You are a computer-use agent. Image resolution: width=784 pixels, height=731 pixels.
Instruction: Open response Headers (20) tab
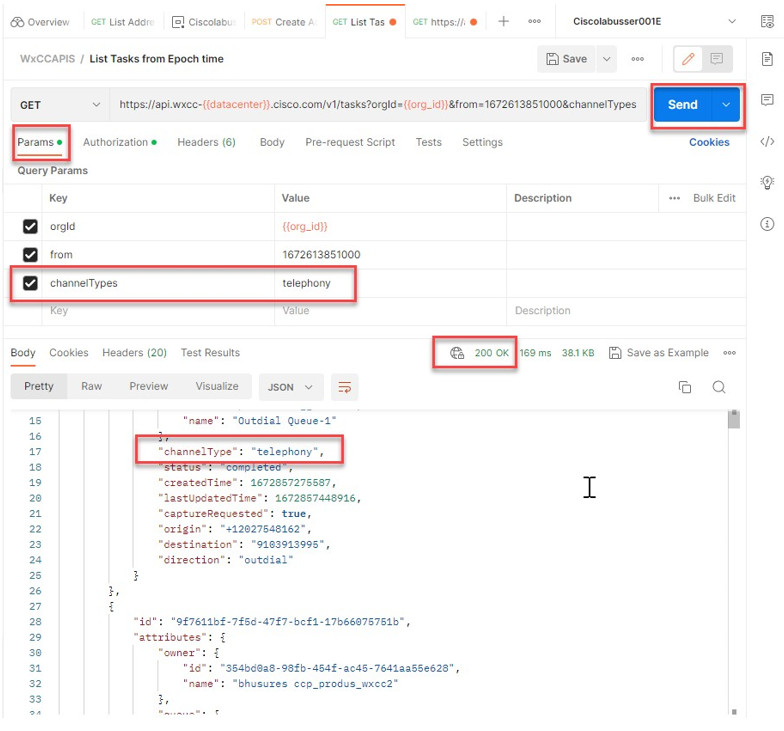point(134,353)
